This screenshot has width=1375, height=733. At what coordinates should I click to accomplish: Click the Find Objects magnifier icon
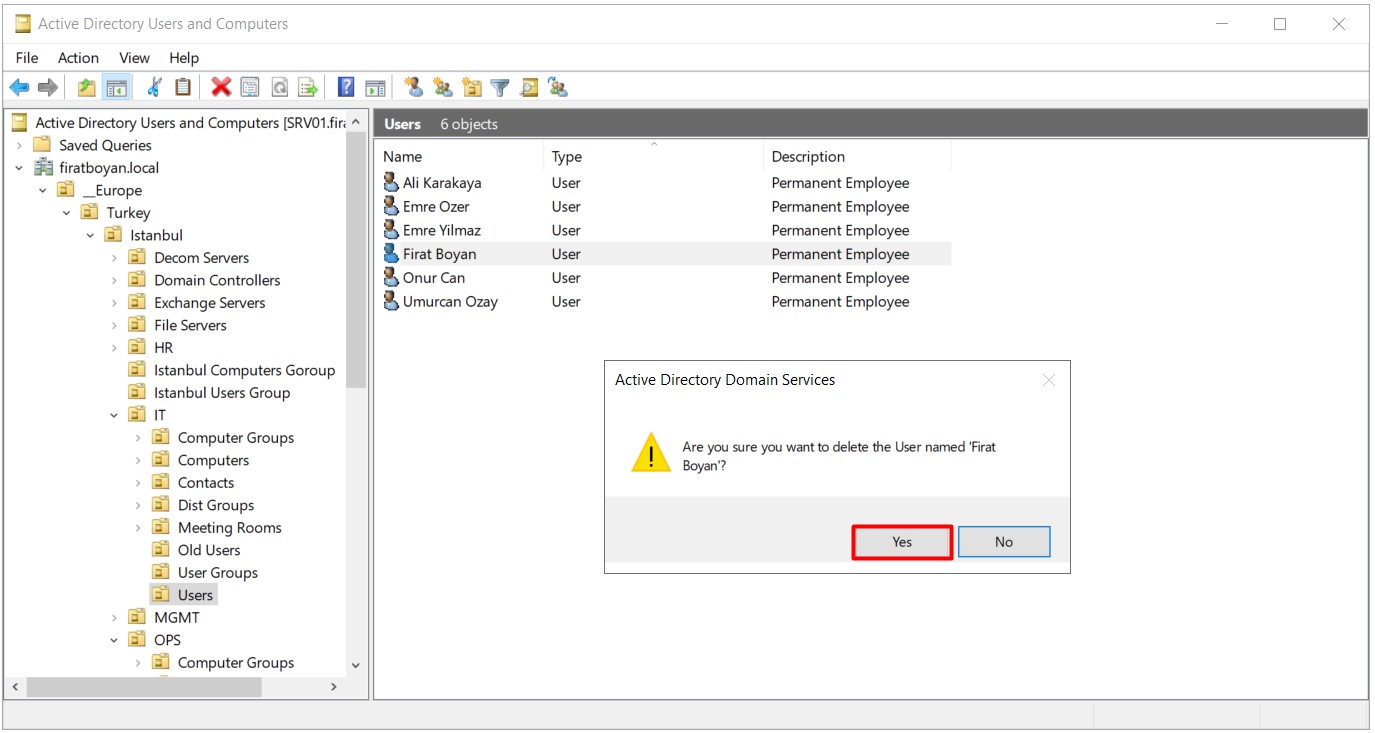(x=529, y=88)
